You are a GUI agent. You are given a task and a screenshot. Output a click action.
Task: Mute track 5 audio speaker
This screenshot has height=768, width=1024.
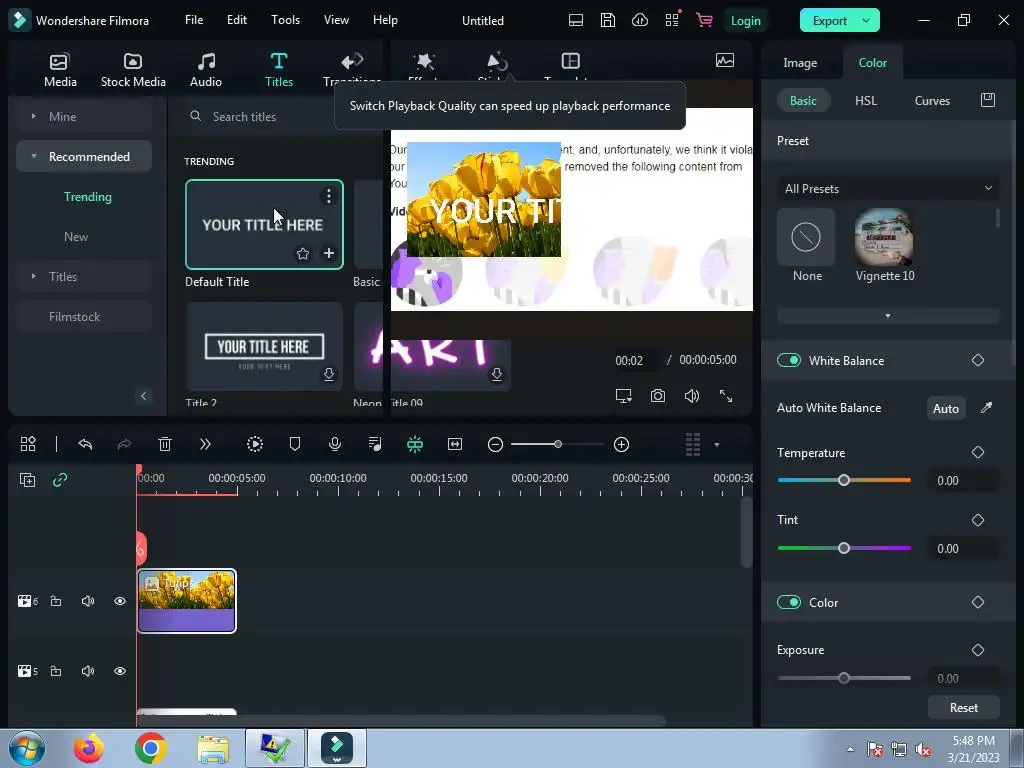(88, 671)
